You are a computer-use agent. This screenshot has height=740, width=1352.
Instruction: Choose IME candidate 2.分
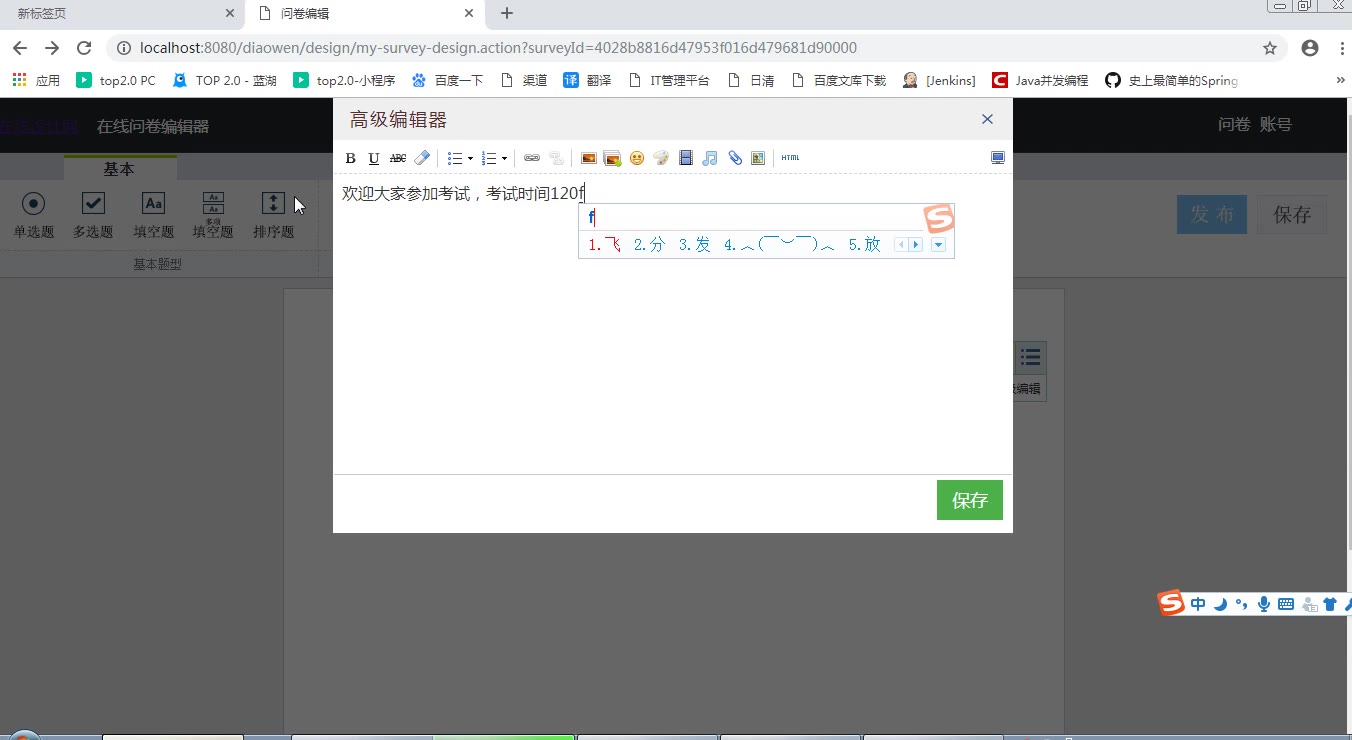650,244
